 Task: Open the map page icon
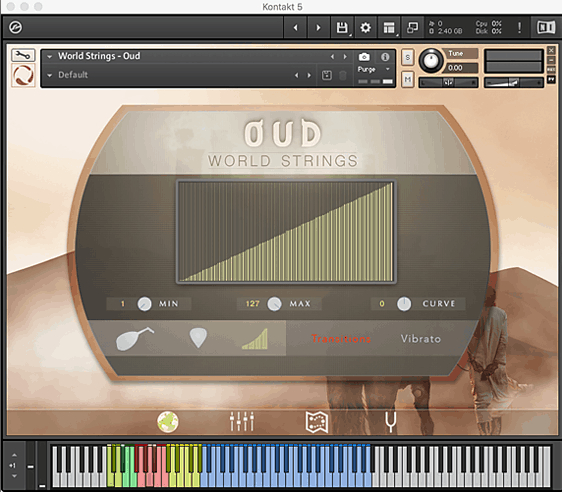coord(317,422)
